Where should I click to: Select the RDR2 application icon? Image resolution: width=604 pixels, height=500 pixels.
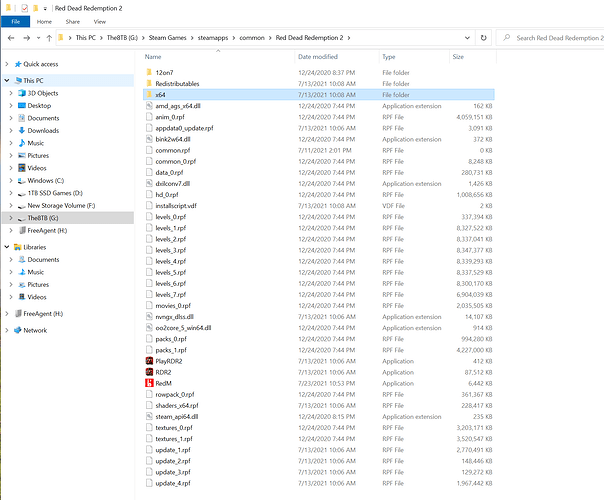tap(149, 372)
